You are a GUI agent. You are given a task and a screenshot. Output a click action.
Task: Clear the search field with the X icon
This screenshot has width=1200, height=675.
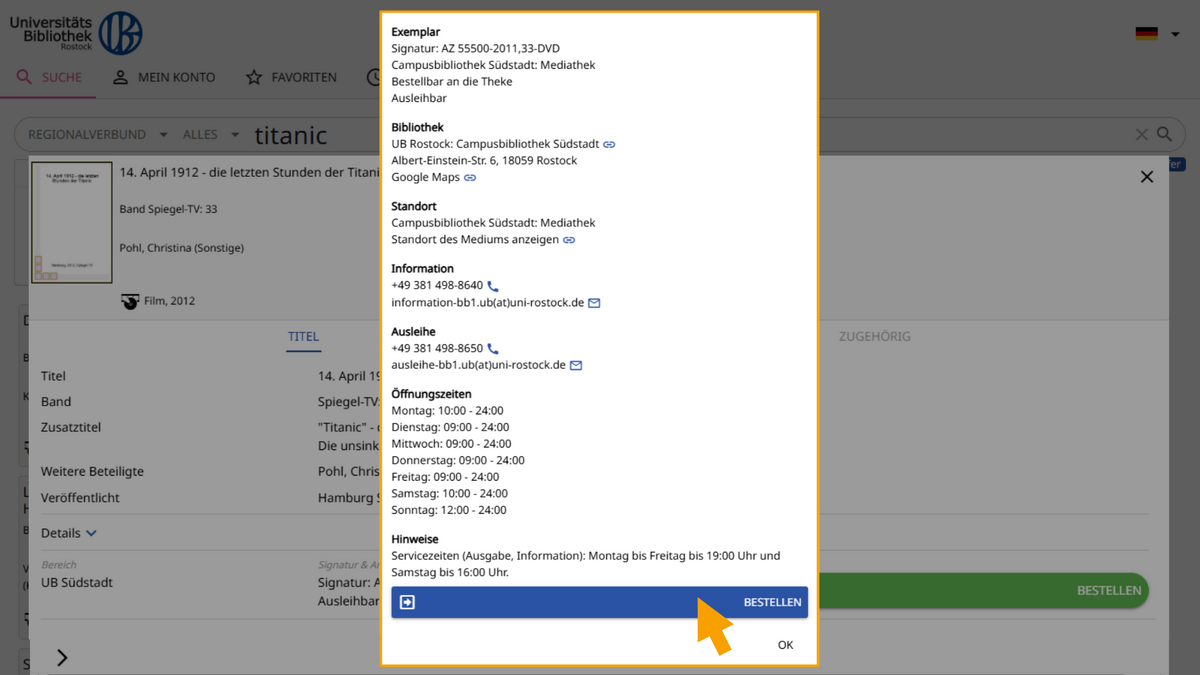(1141, 134)
